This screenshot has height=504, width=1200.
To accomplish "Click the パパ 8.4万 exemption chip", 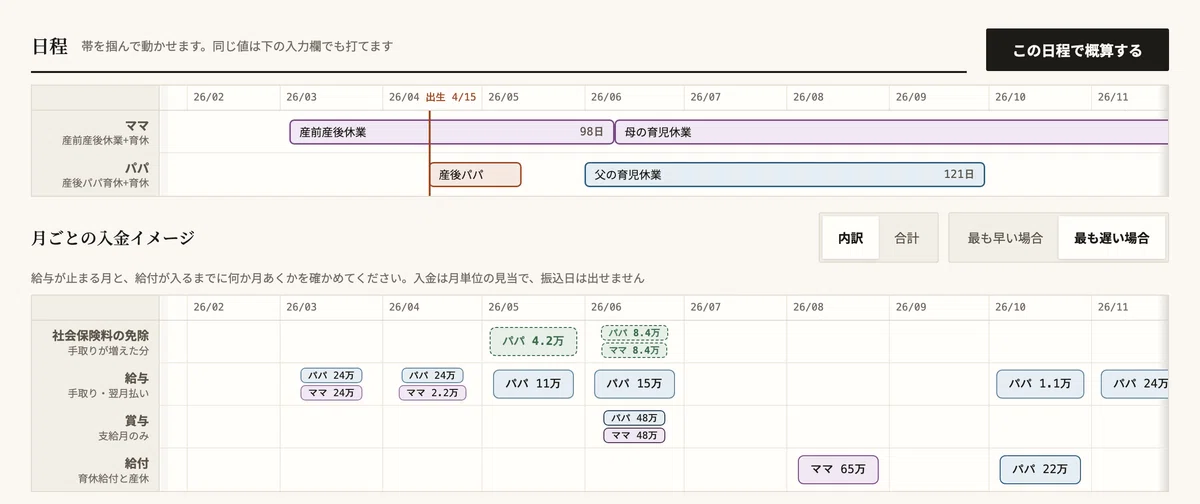I will [634, 333].
